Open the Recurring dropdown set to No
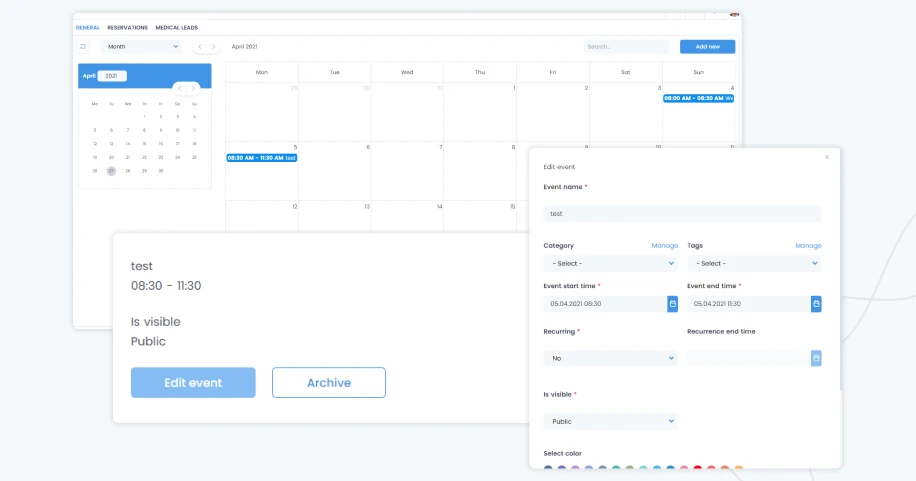The width and height of the screenshot is (916, 481). click(x=610, y=358)
